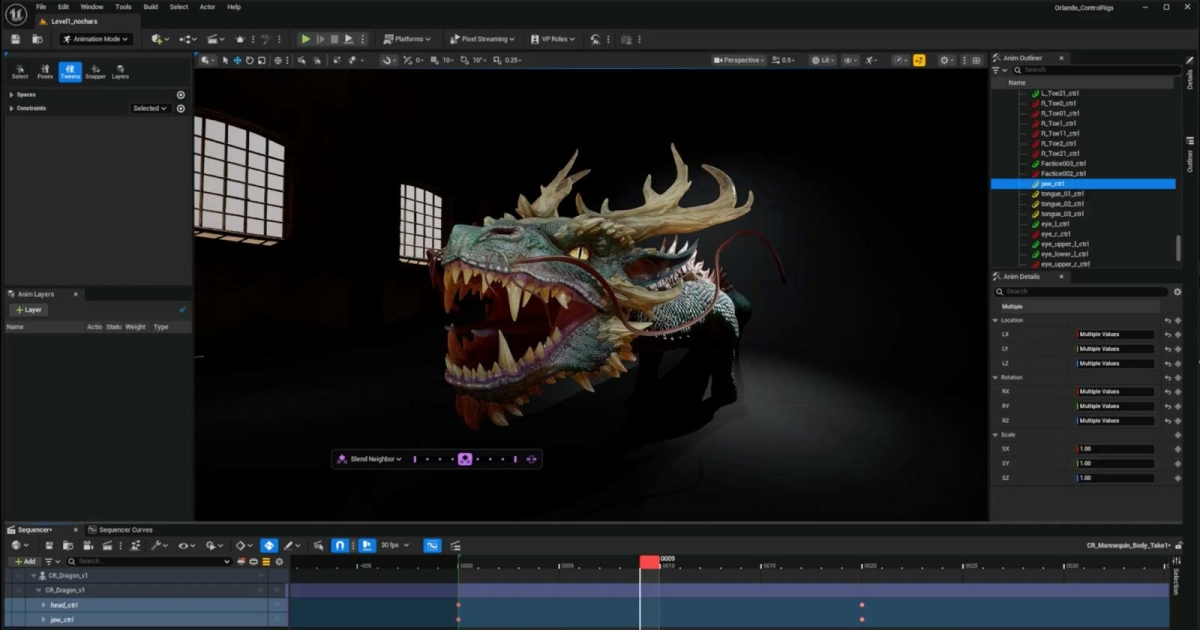Open the Tools menu

(x=123, y=7)
